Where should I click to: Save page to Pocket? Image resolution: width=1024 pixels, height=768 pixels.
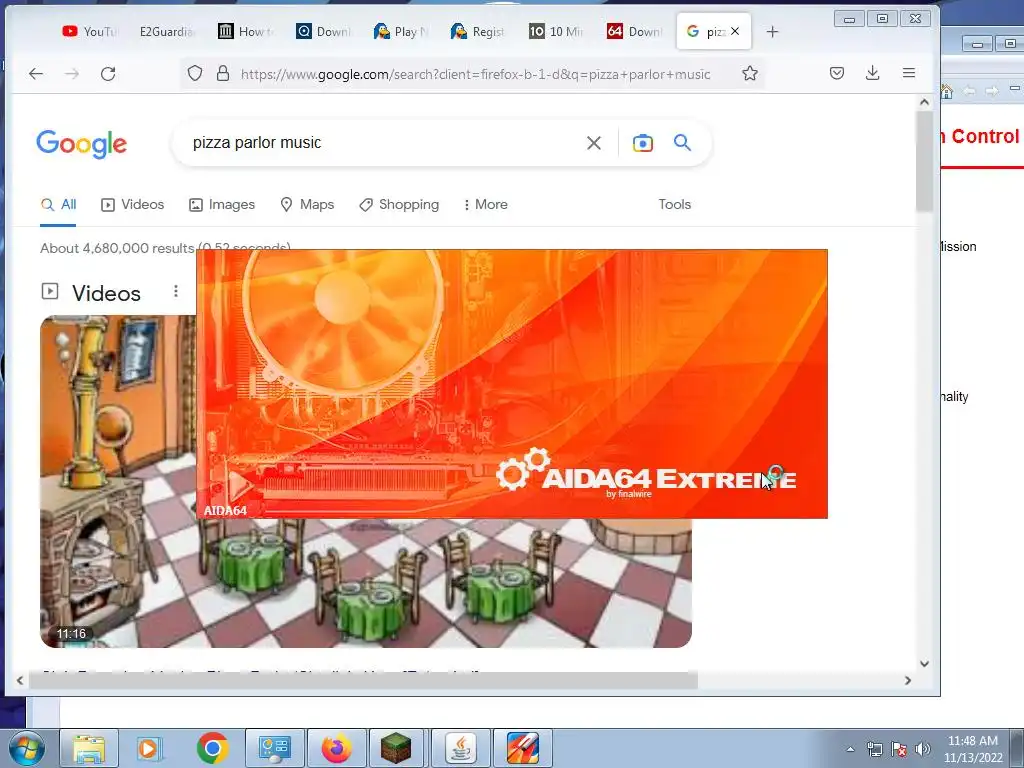[x=837, y=73]
